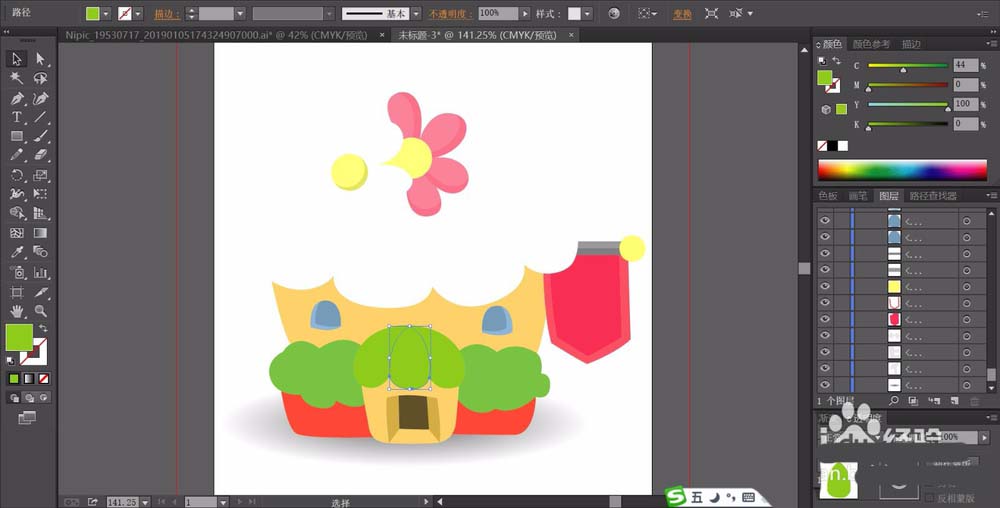Select the Symbol Sprayer tool

click(x=17, y=273)
